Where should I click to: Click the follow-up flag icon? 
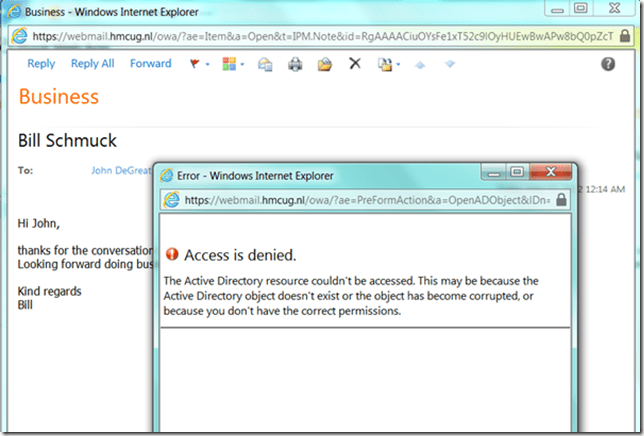coord(194,64)
